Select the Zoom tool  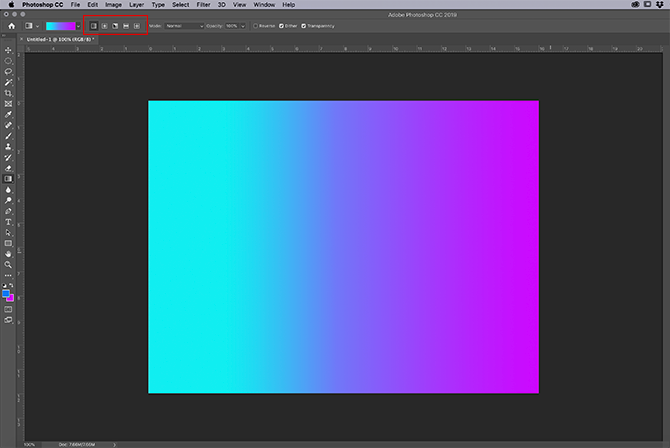click(x=9, y=264)
